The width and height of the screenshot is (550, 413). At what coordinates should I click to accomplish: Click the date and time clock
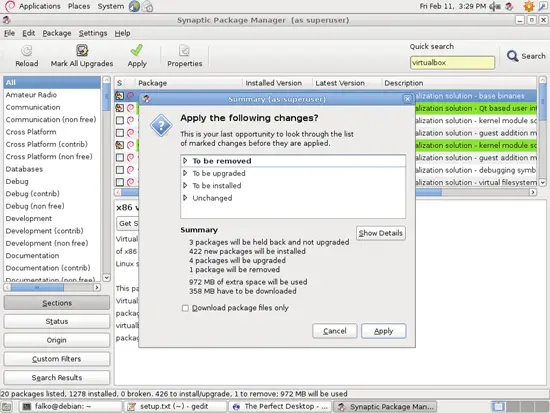(452, 6)
